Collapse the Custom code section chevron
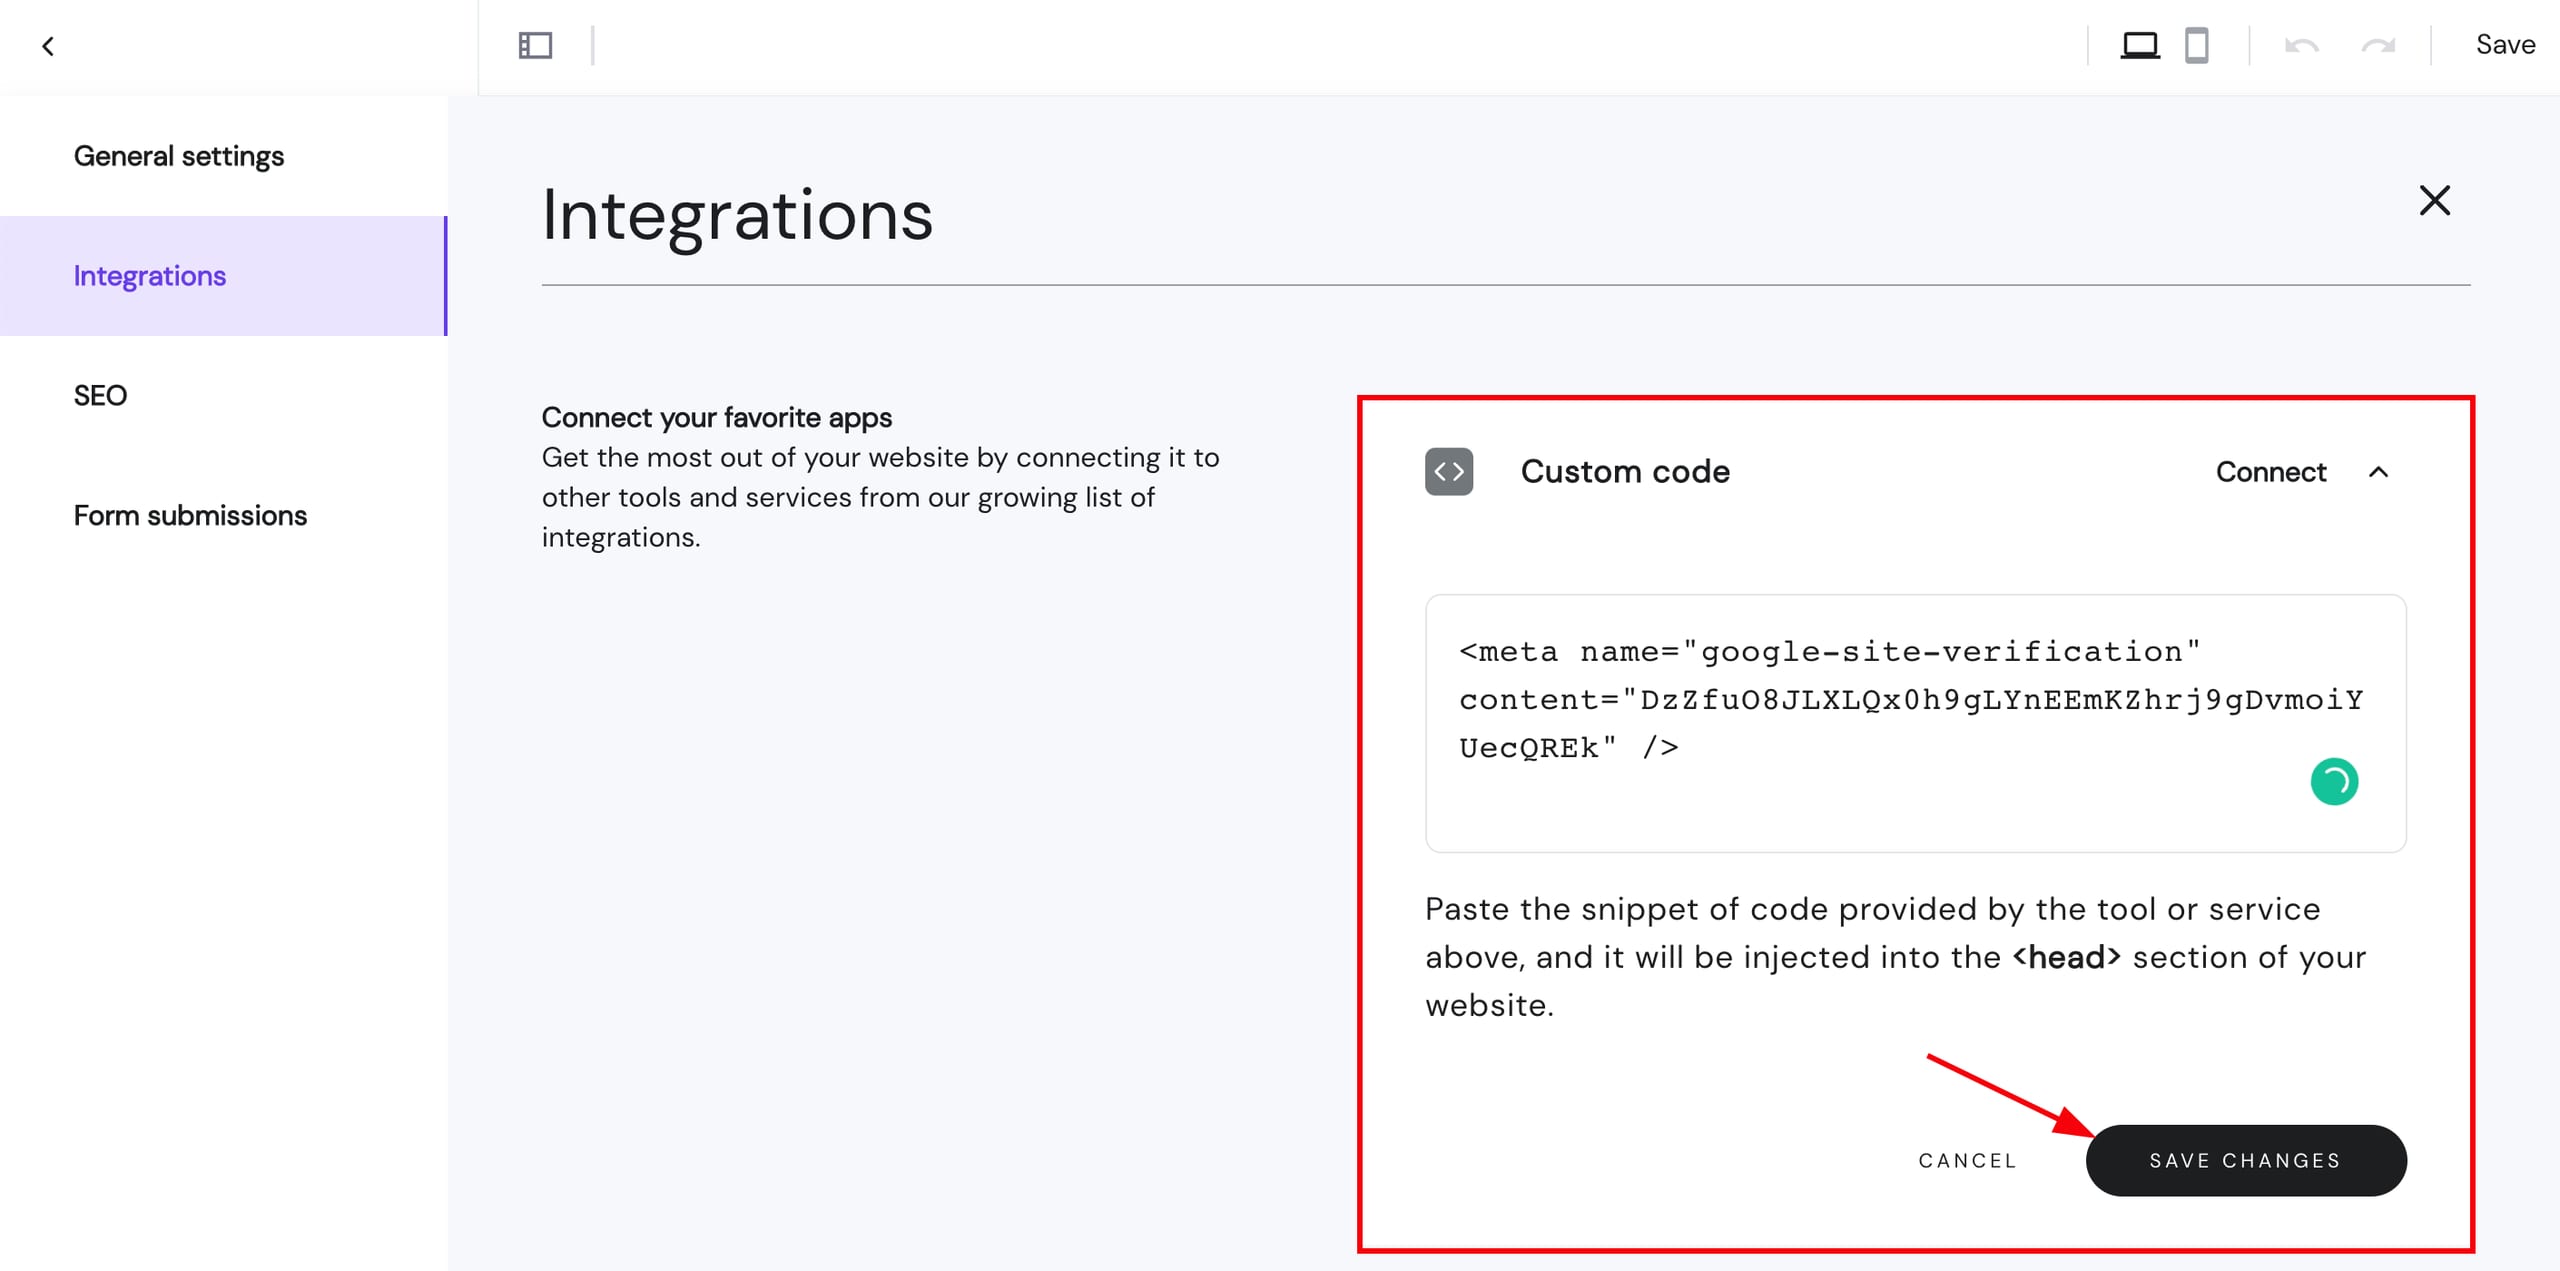The height and width of the screenshot is (1271, 2560). pos(2379,472)
